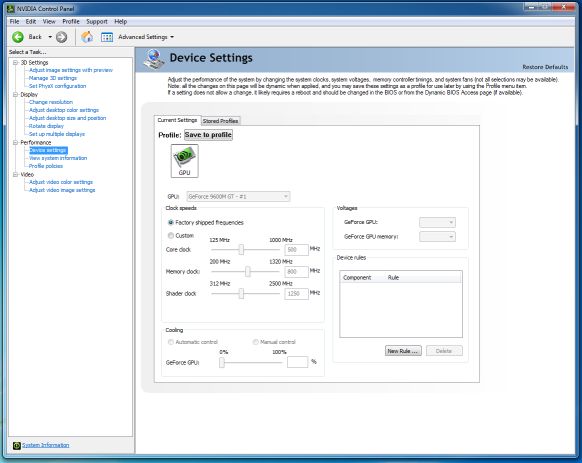
Task: Select Adjust desktop color settings
Action: [64, 110]
